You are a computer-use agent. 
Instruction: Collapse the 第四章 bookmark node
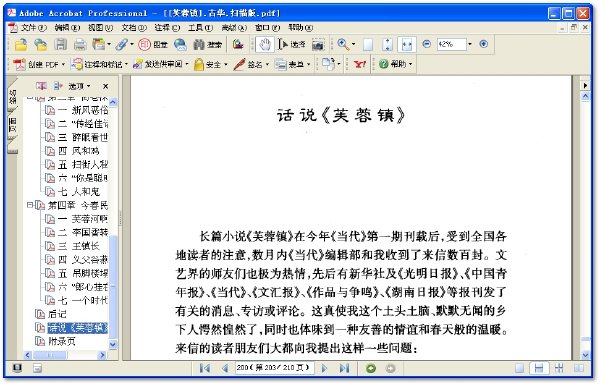click(x=29, y=205)
